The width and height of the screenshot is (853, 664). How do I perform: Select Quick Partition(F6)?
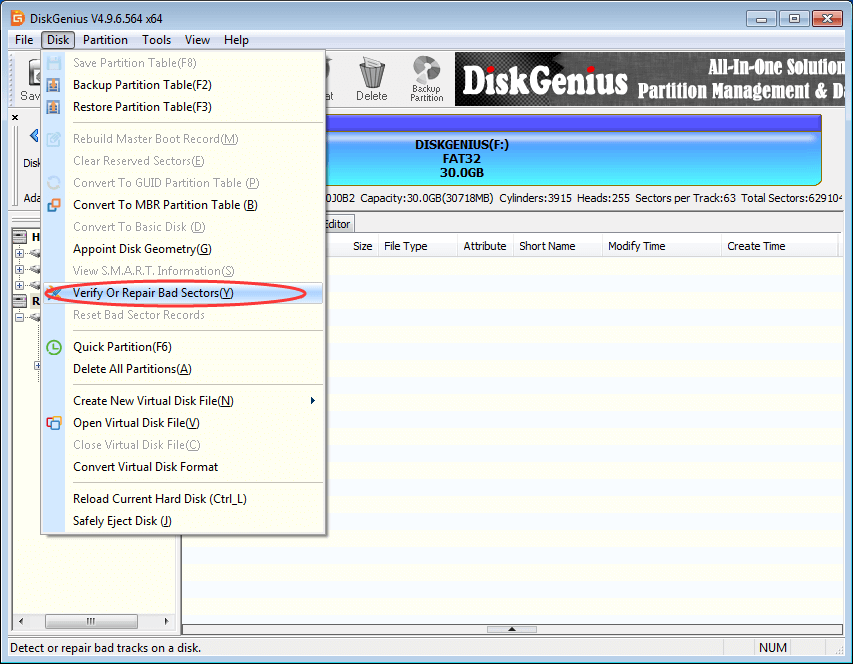(183, 347)
